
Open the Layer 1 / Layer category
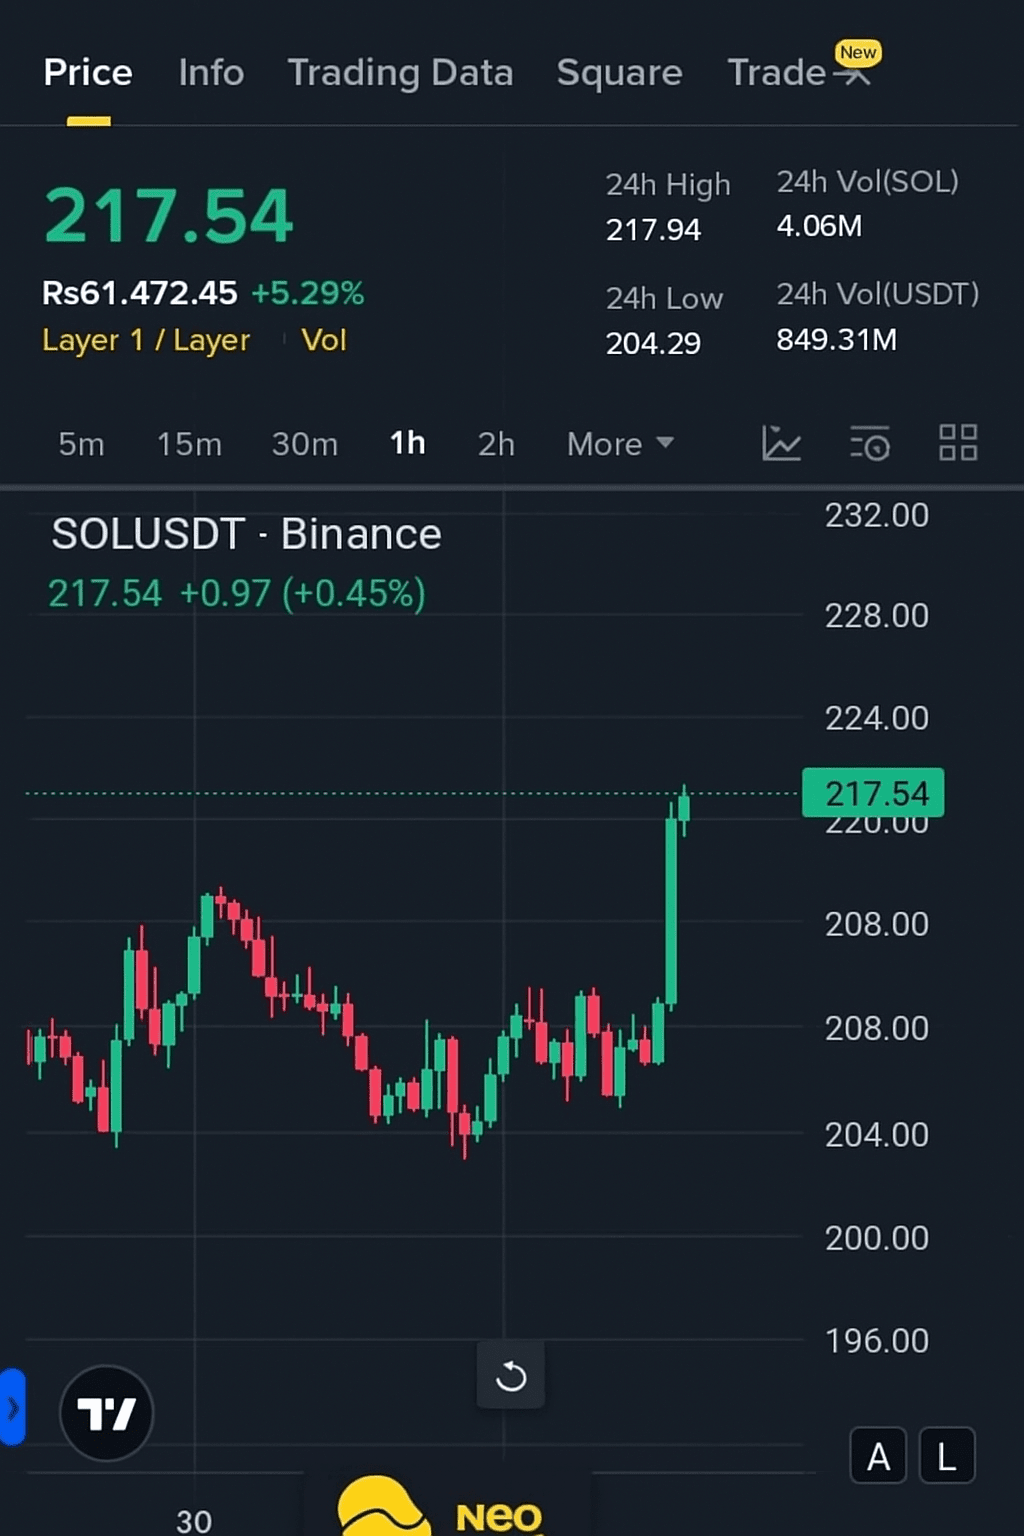(146, 340)
